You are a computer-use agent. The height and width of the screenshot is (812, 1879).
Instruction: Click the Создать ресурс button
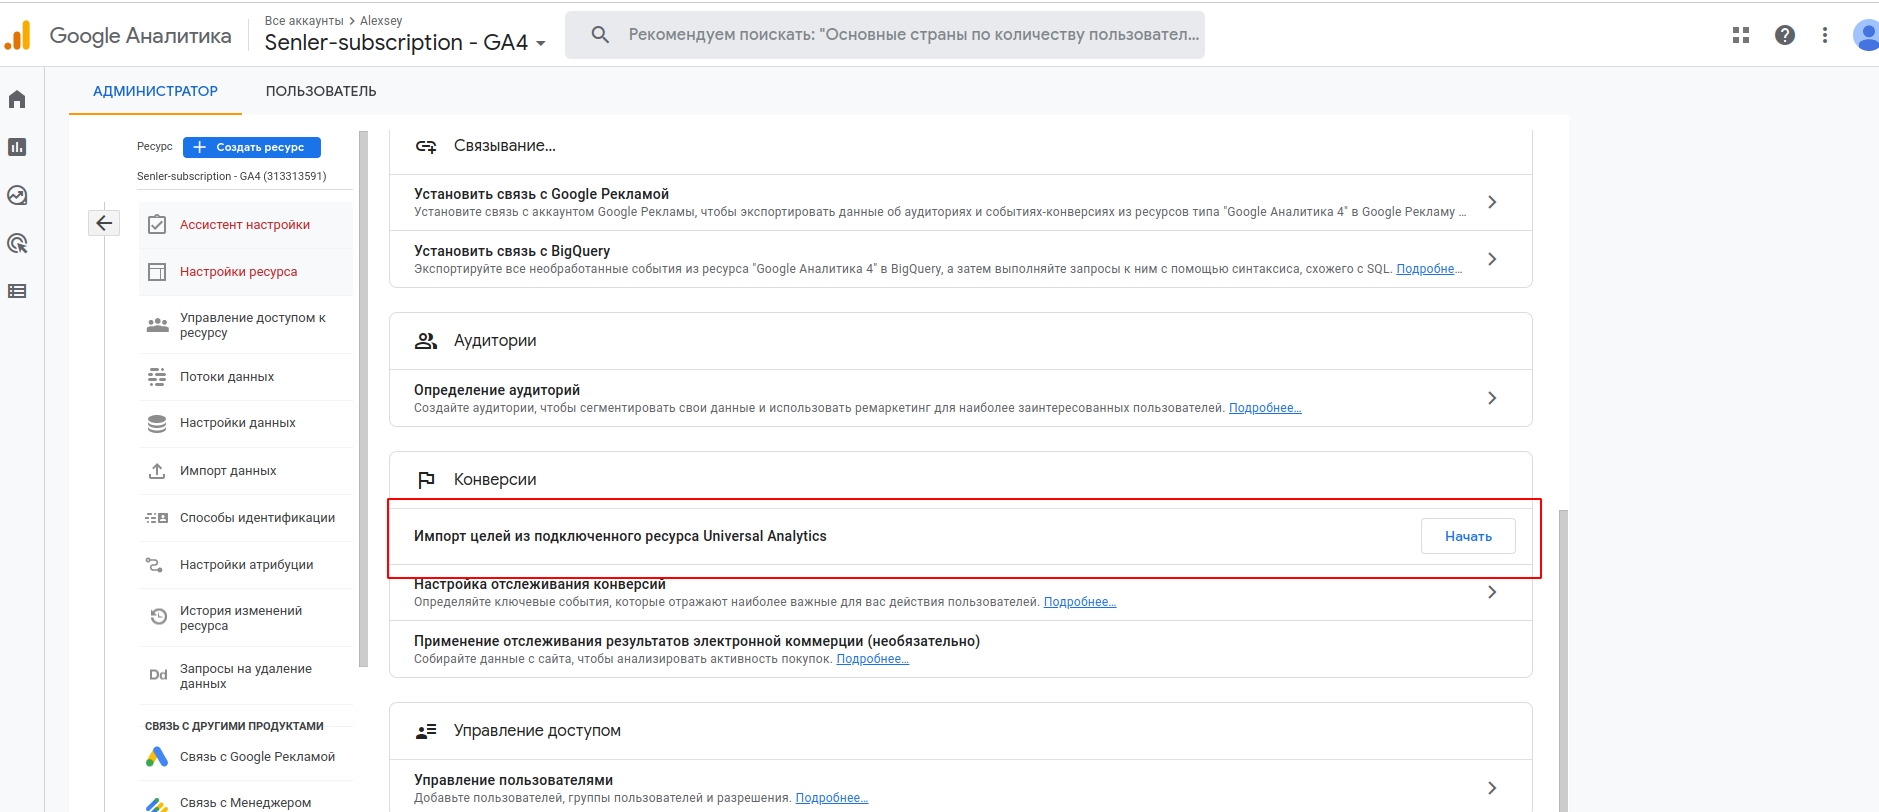click(252, 147)
